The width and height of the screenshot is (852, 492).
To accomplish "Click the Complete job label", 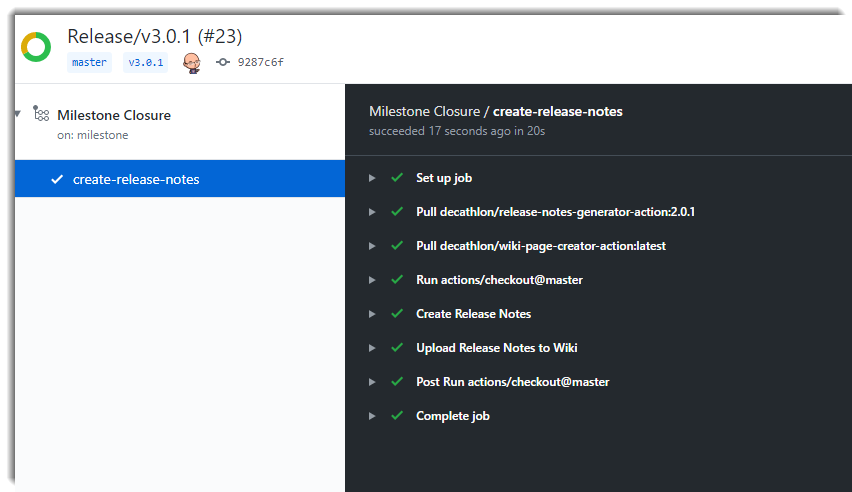I will point(453,416).
